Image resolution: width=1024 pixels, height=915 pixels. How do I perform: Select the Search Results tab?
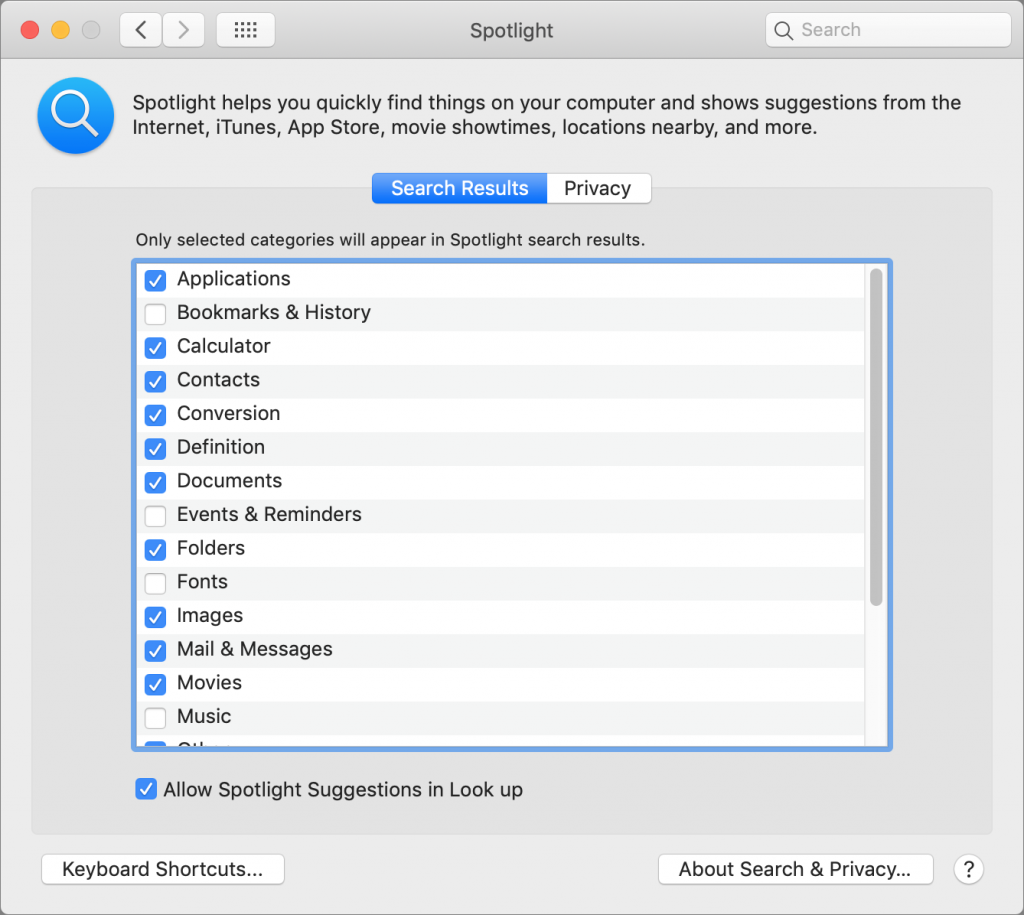click(x=459, y=188)
